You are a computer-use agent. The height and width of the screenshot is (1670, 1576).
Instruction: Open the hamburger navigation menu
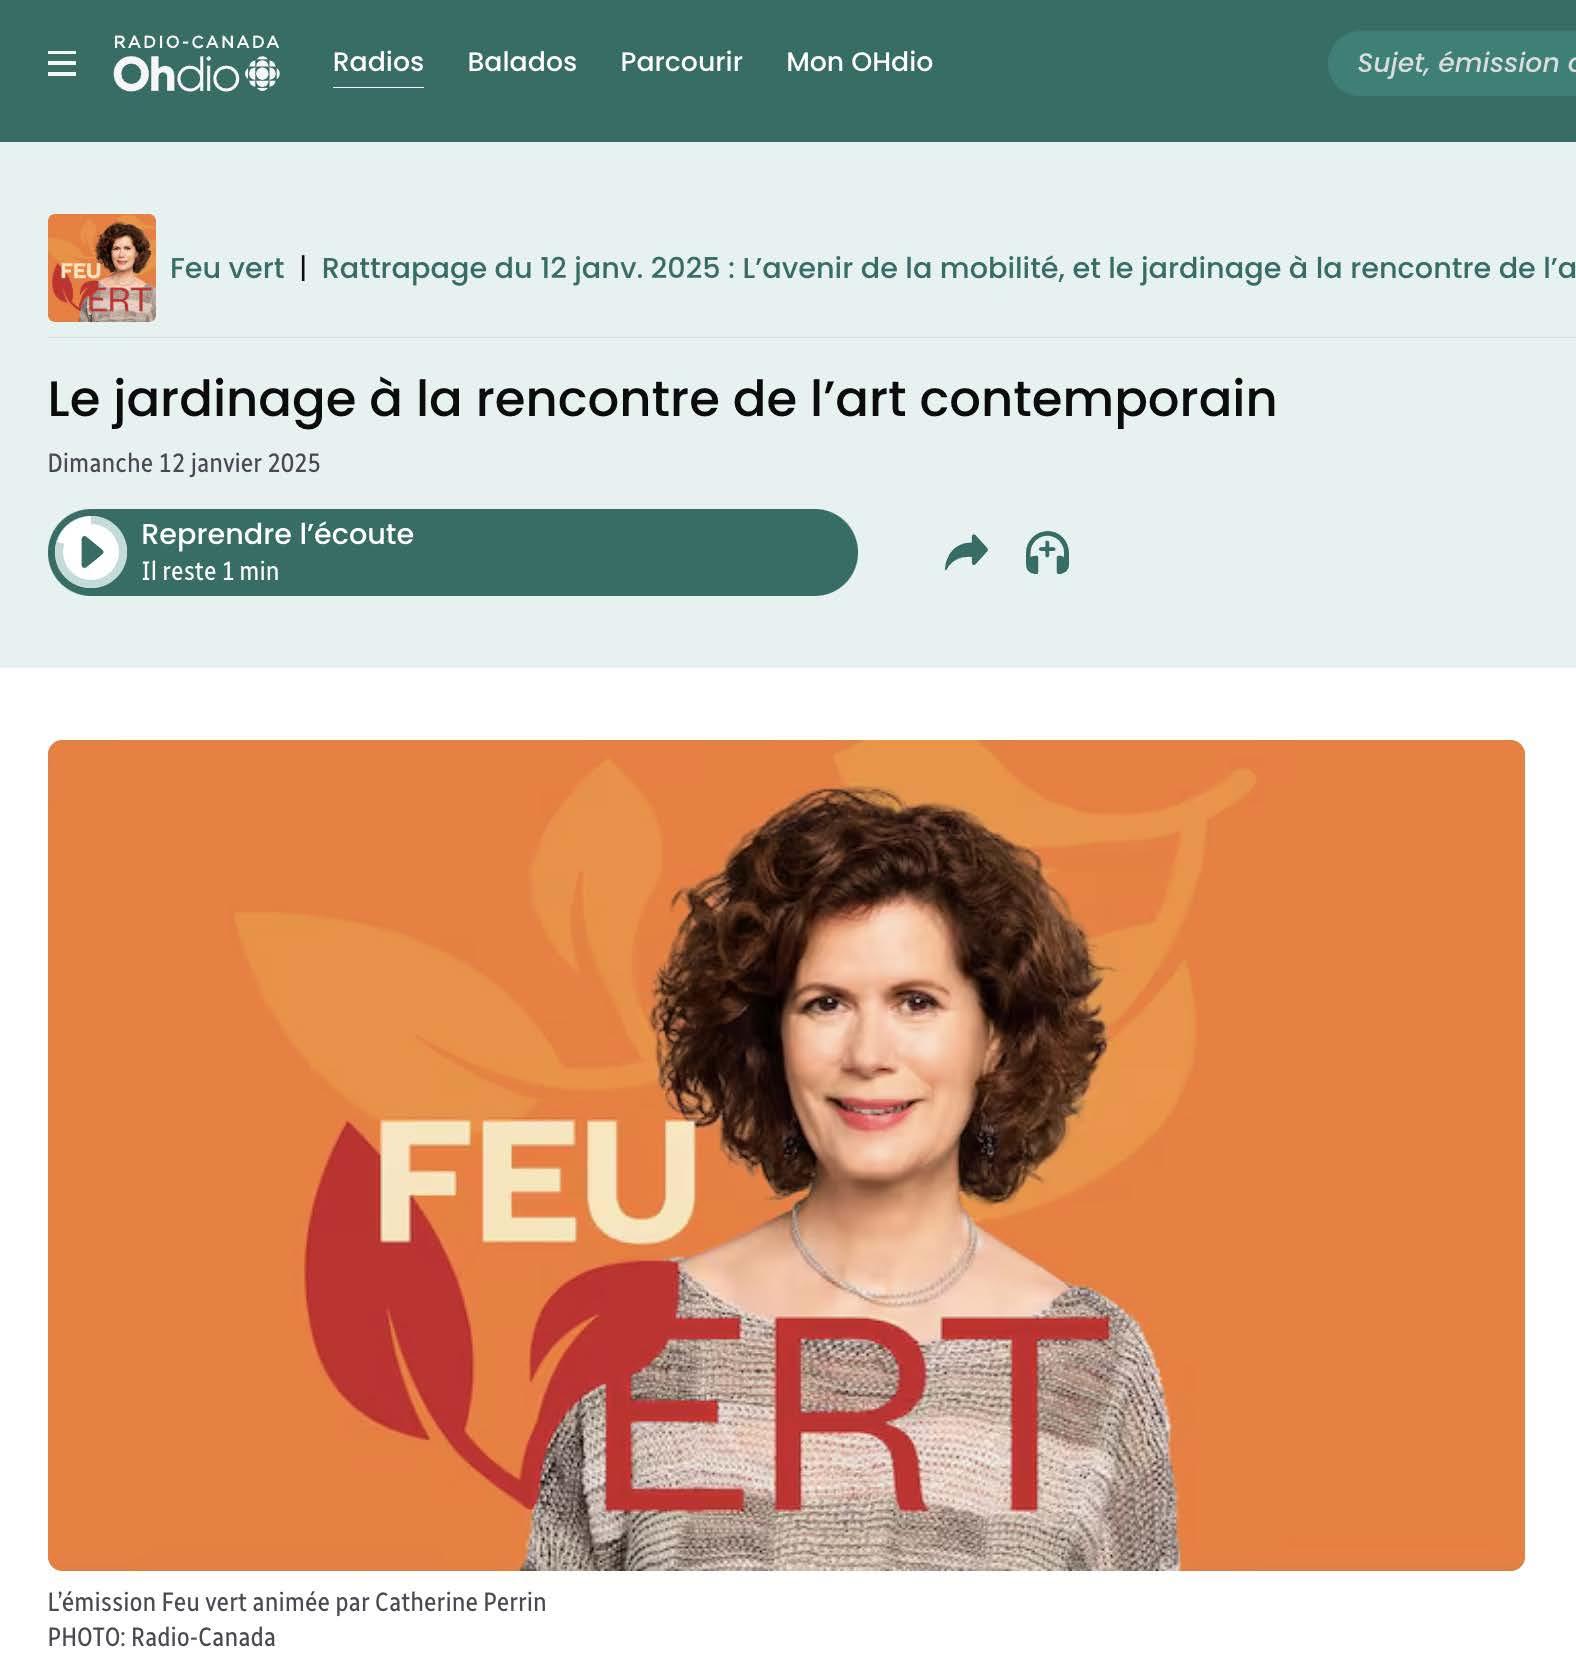(62, 63)
